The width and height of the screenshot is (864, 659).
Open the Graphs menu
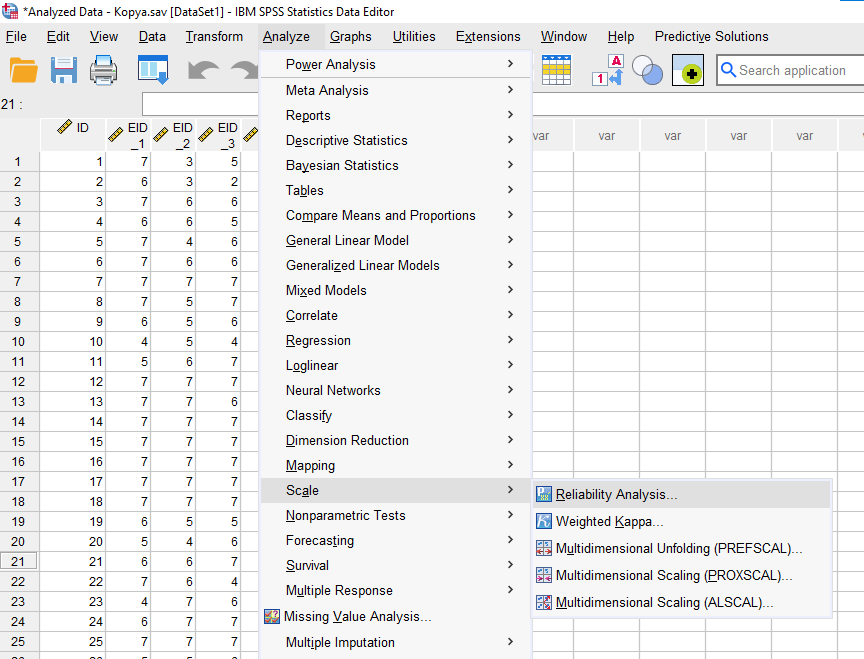[350, 37]
